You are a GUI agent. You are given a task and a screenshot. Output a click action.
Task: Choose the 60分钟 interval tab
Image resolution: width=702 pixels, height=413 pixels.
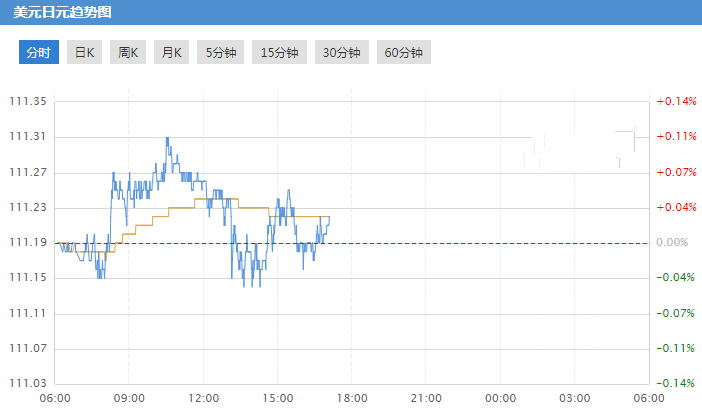point(403,53)
